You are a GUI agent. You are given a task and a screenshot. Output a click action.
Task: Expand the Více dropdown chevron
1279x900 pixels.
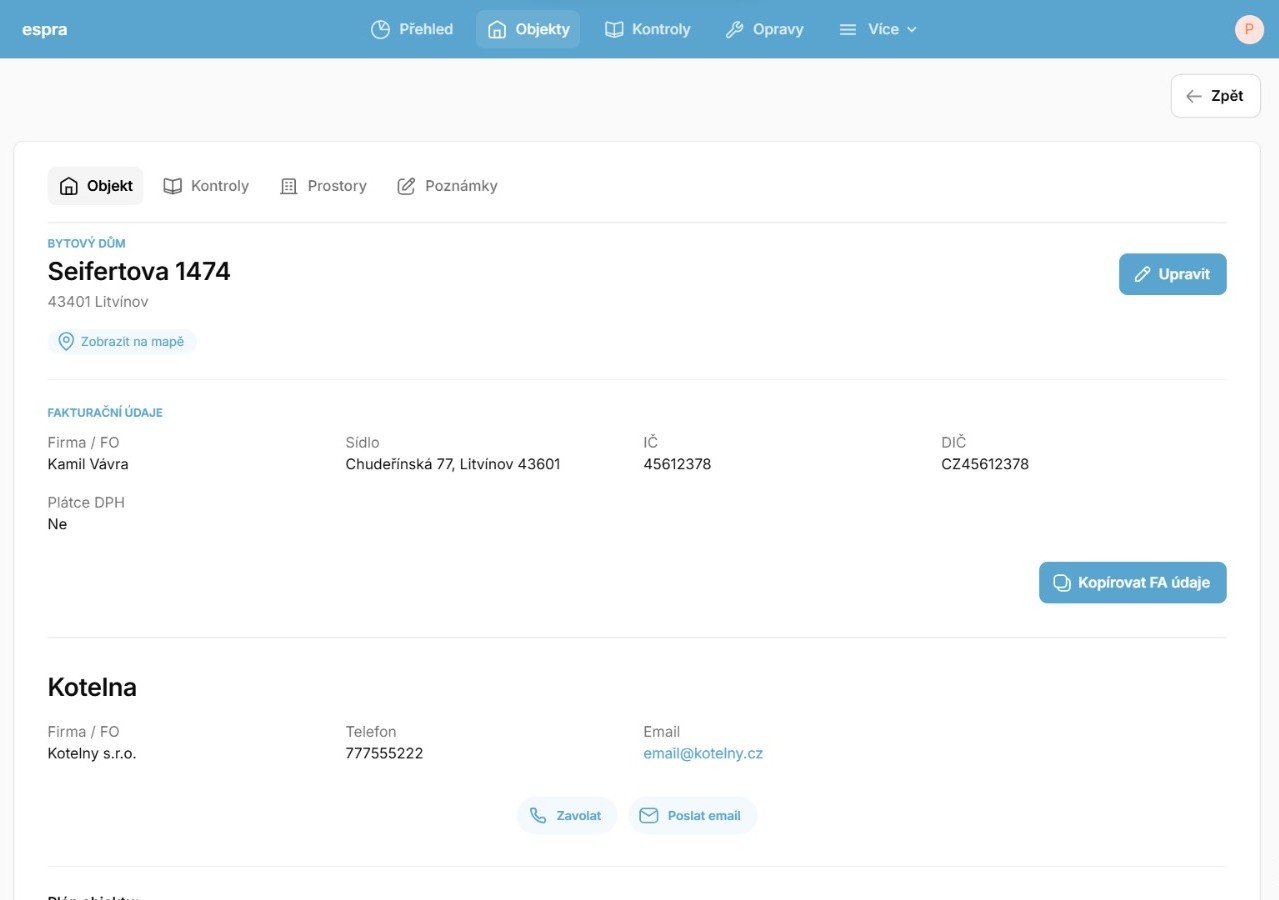point(911,29)
